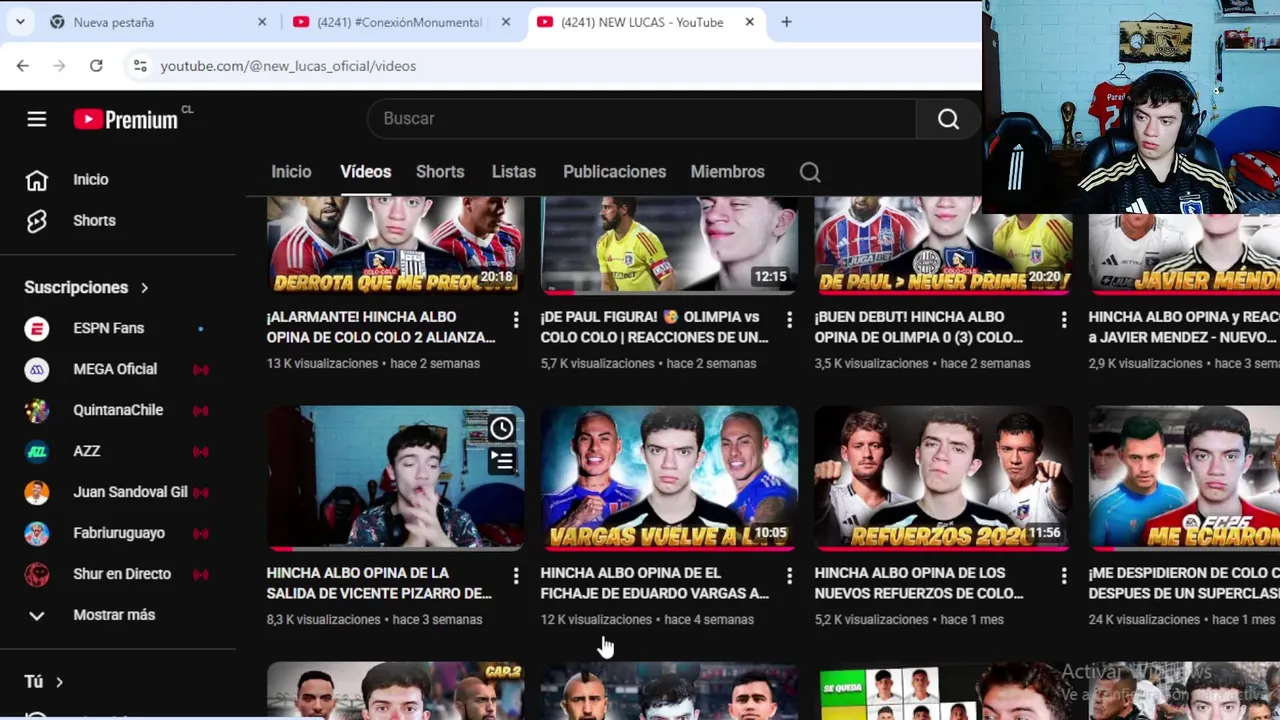Image resolution: width=1280 pixels, height=720 pixels.
Task: Expand the Tú section chevron
Action: [x=59, y=682]
